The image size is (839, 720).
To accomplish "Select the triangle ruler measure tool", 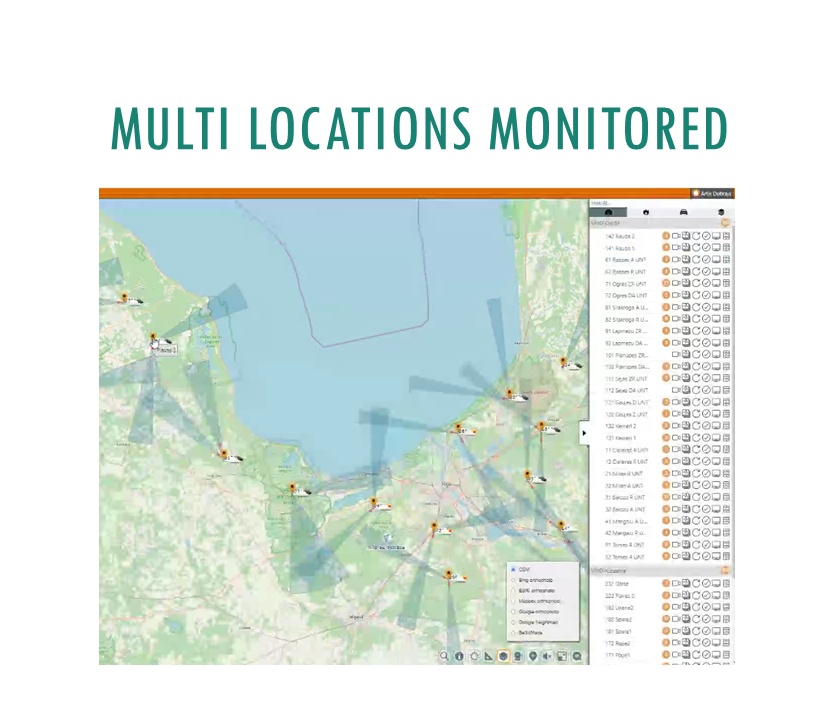I will [x=489, y=657].
